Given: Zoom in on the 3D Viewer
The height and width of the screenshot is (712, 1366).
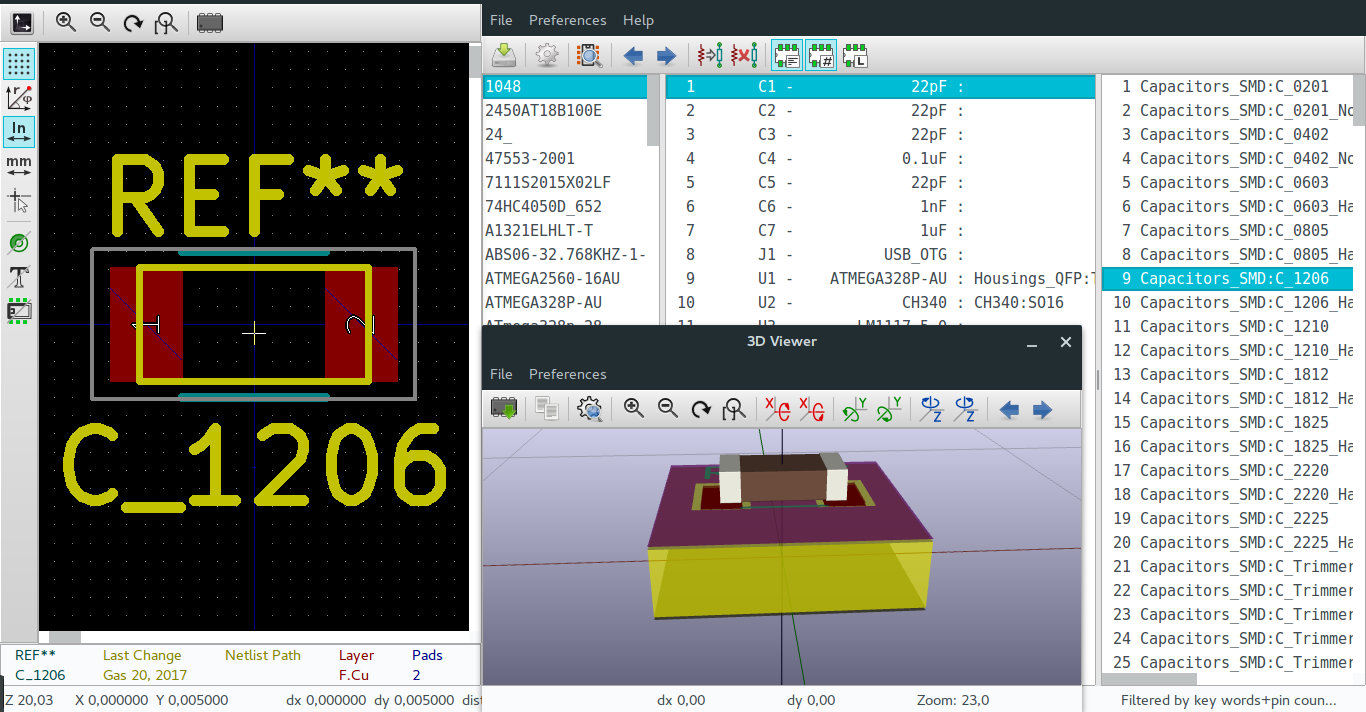Looking at the screenshot, I should click(633, 408).
